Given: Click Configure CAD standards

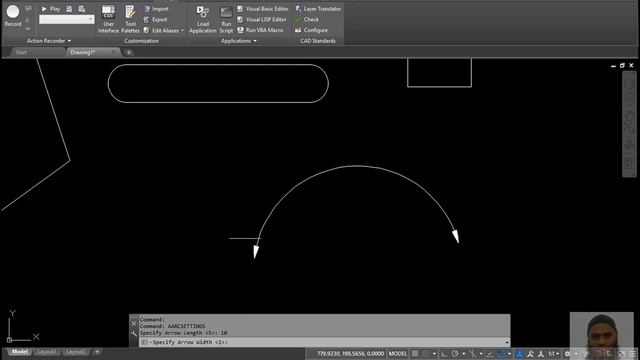Looking at the screenshot, I should pos(311,30).
